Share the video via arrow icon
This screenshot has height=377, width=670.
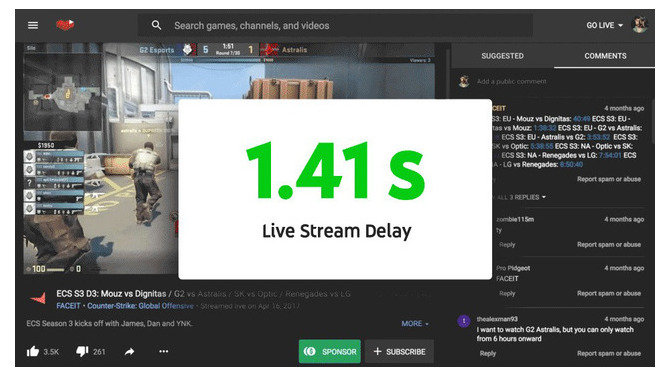pyautogui.click(x=129, y=351)
